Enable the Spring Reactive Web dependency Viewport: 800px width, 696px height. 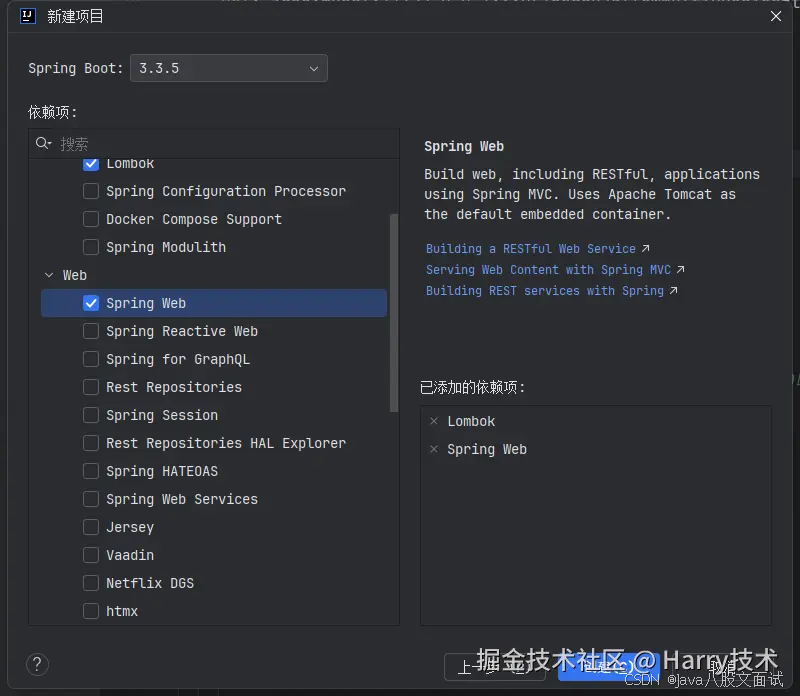90,331
